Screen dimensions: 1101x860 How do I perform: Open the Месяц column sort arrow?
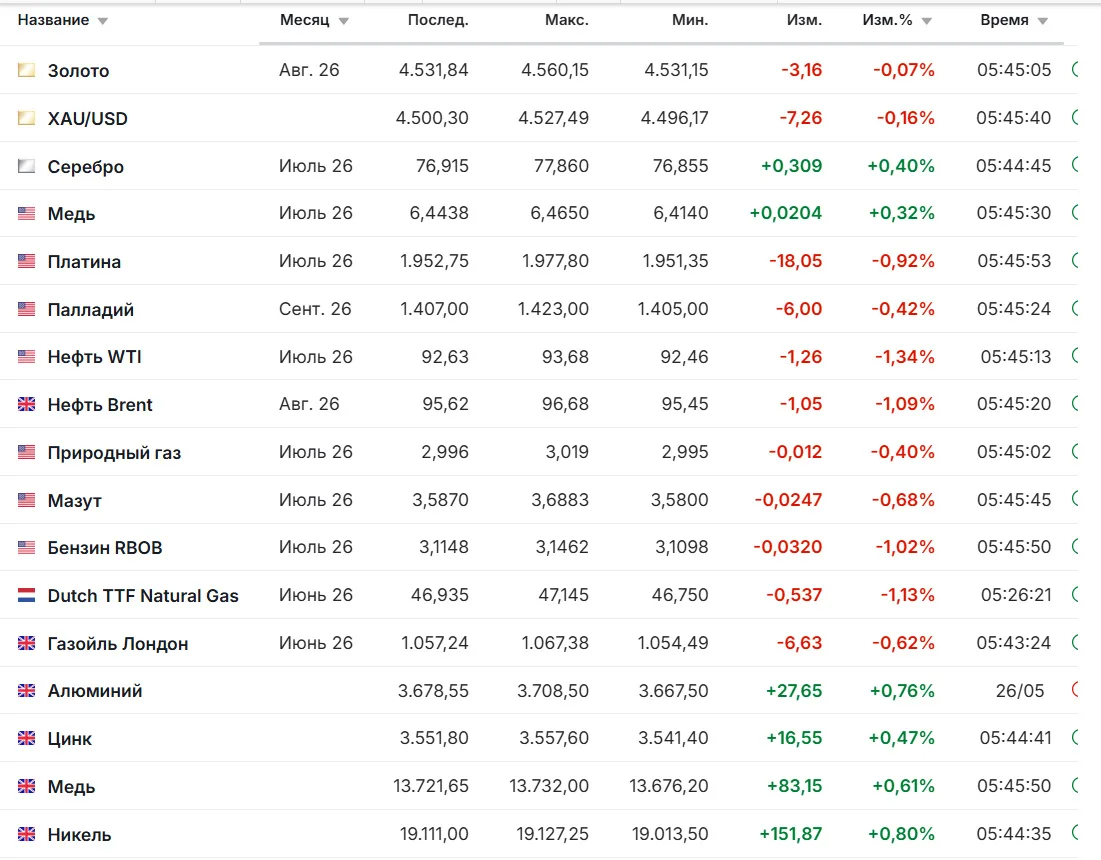point(343,21)
